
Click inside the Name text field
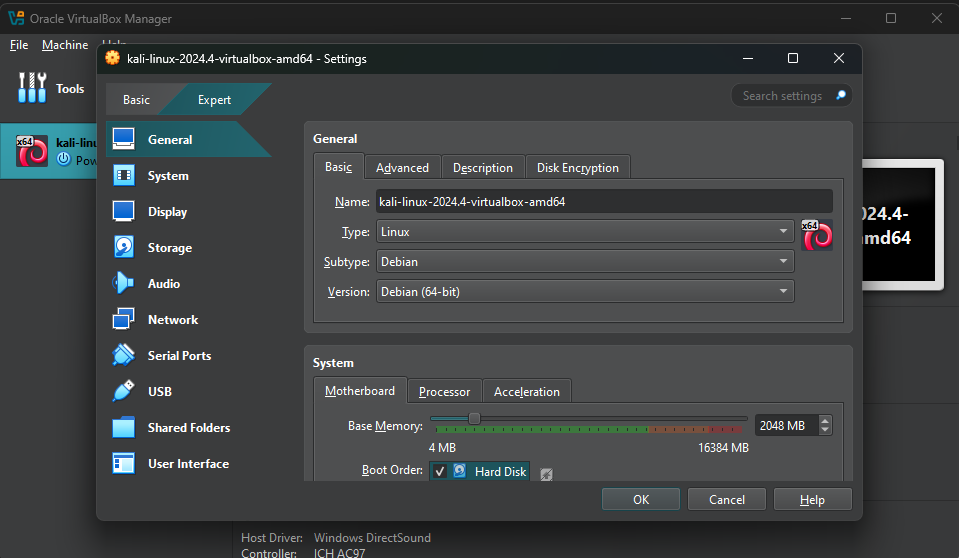click(604, 201)
